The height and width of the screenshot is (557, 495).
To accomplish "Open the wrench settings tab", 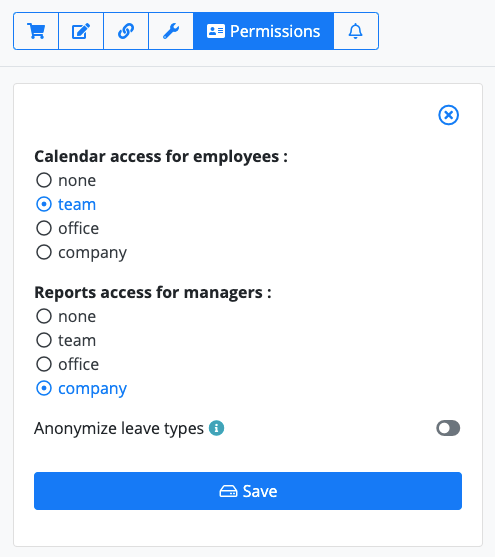I will (x=171, y=31).
